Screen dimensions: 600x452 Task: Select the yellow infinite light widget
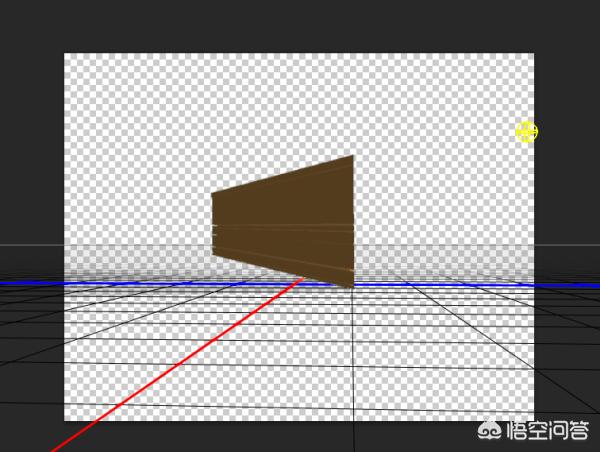(x=527, y=132)
